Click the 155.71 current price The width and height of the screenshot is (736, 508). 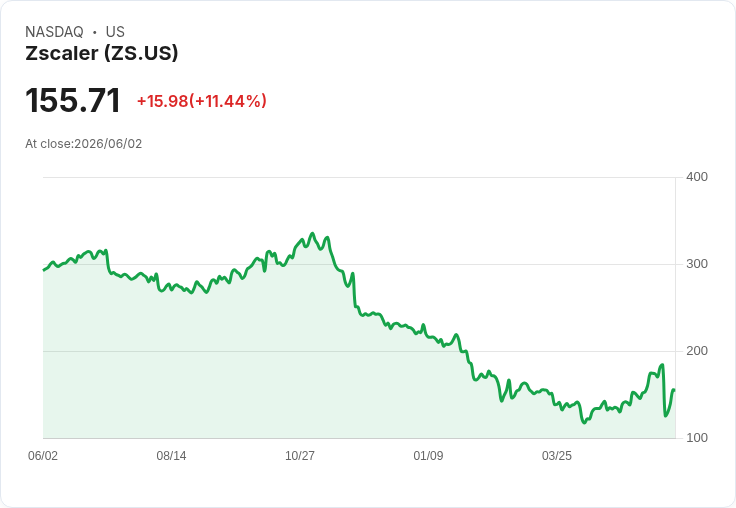click(x=73, y=100)
